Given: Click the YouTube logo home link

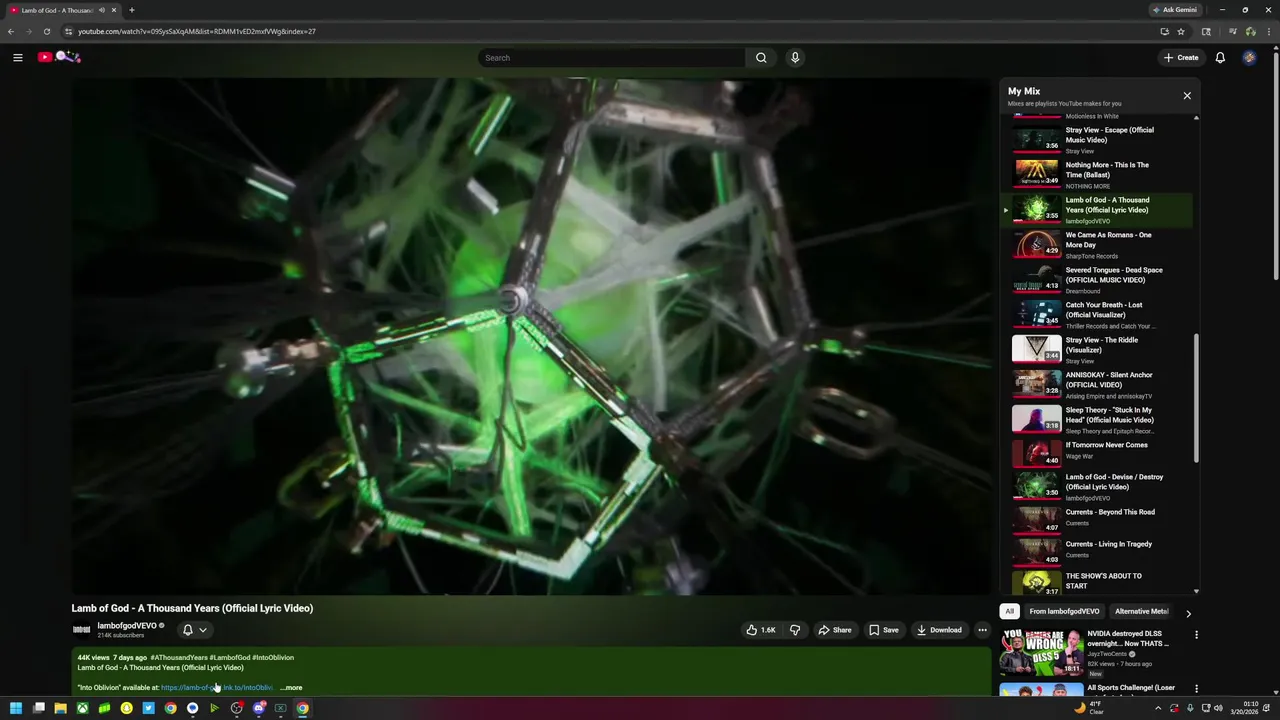Looking at the screenshot, I should coord(59,57).
